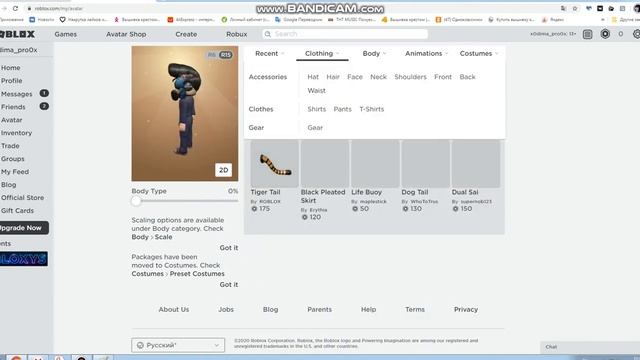Expand the Animations dropdown tab

pyautogui.click(x=426, y=53)
